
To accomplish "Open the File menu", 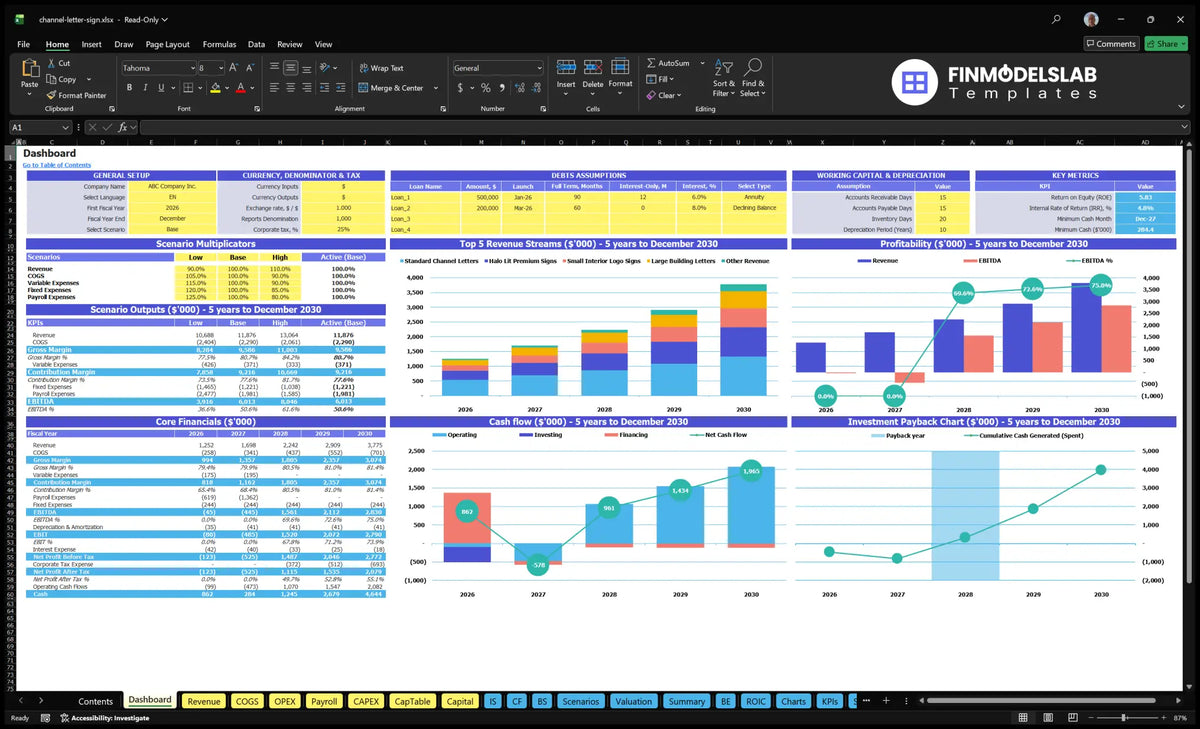I will (x=24, y=44).
